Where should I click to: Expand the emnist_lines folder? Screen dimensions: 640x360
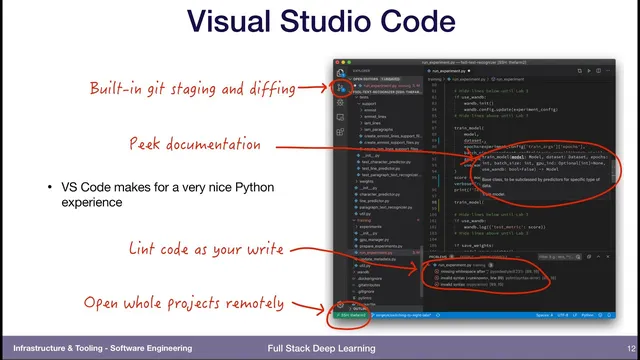pyautogui.click(x=375, y=117)
